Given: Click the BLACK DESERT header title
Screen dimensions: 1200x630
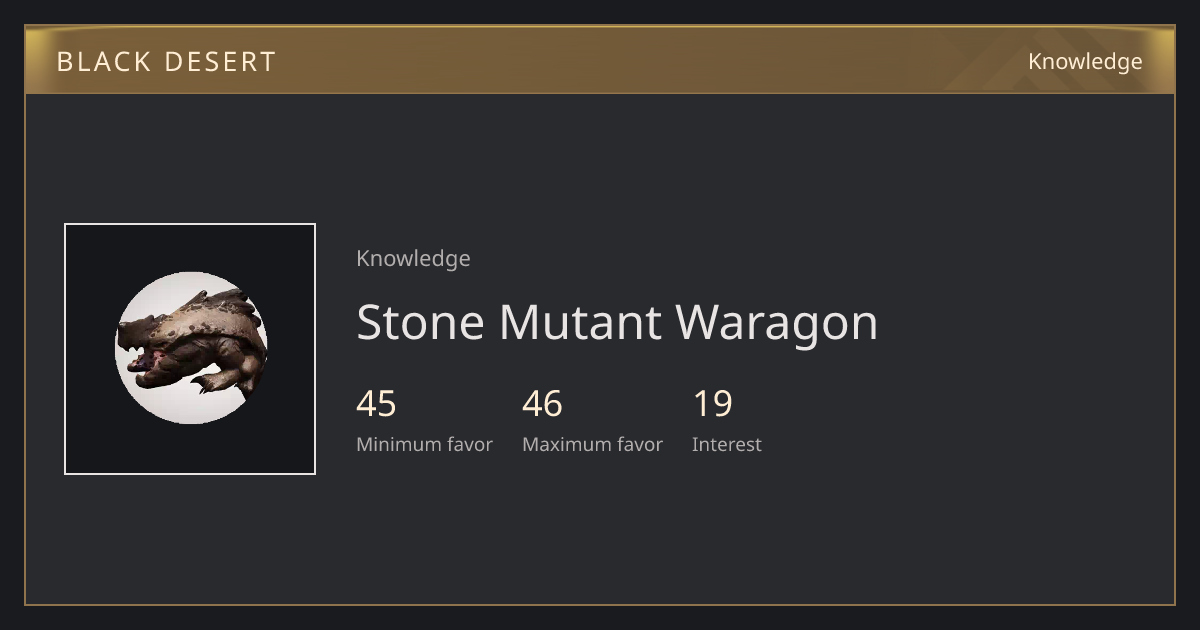Looking at the screenshot, I should tap(166, 62).
